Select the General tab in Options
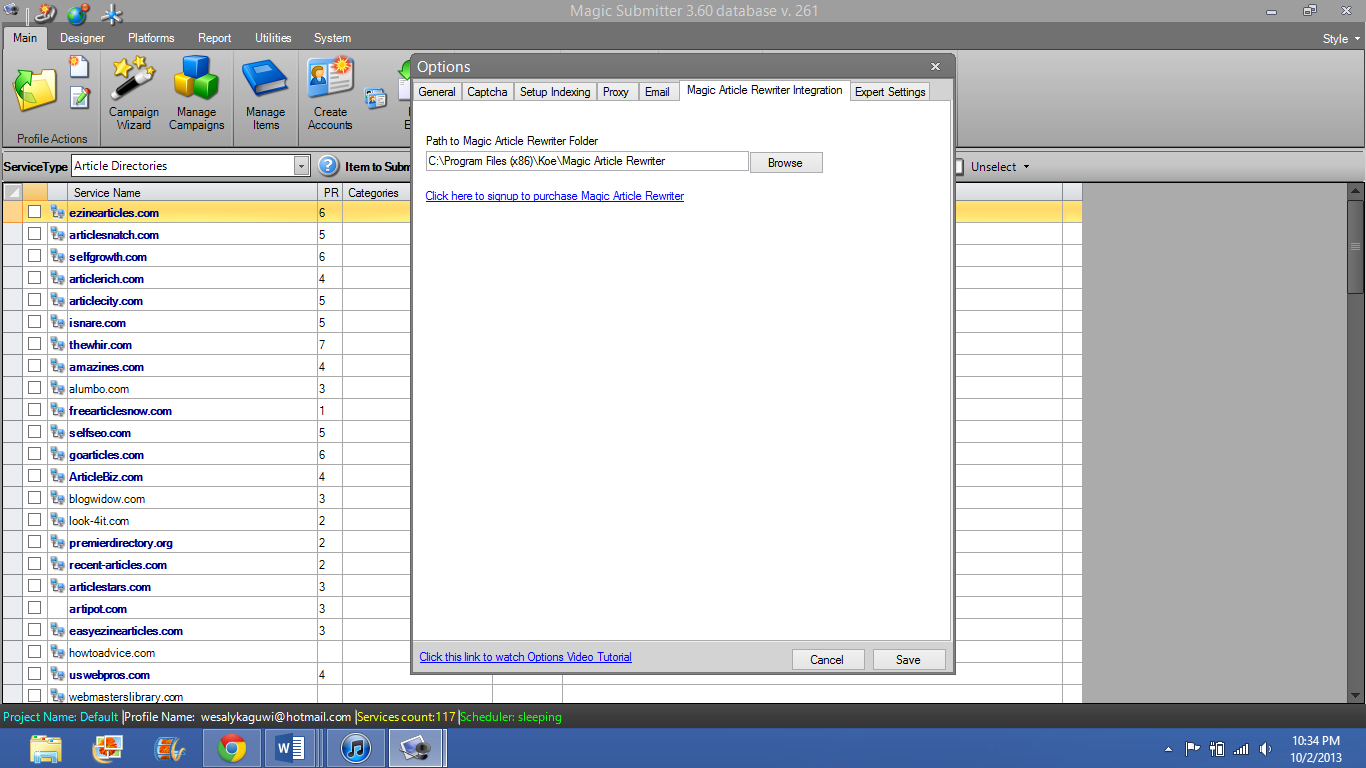The image size is (1366, 768). 437,92
